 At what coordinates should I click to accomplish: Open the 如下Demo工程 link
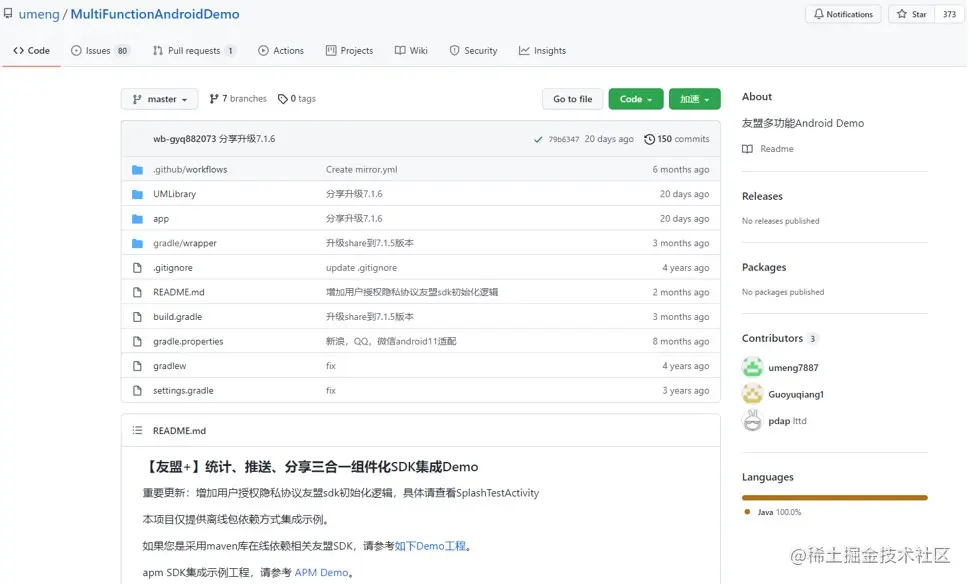[430, 546]
